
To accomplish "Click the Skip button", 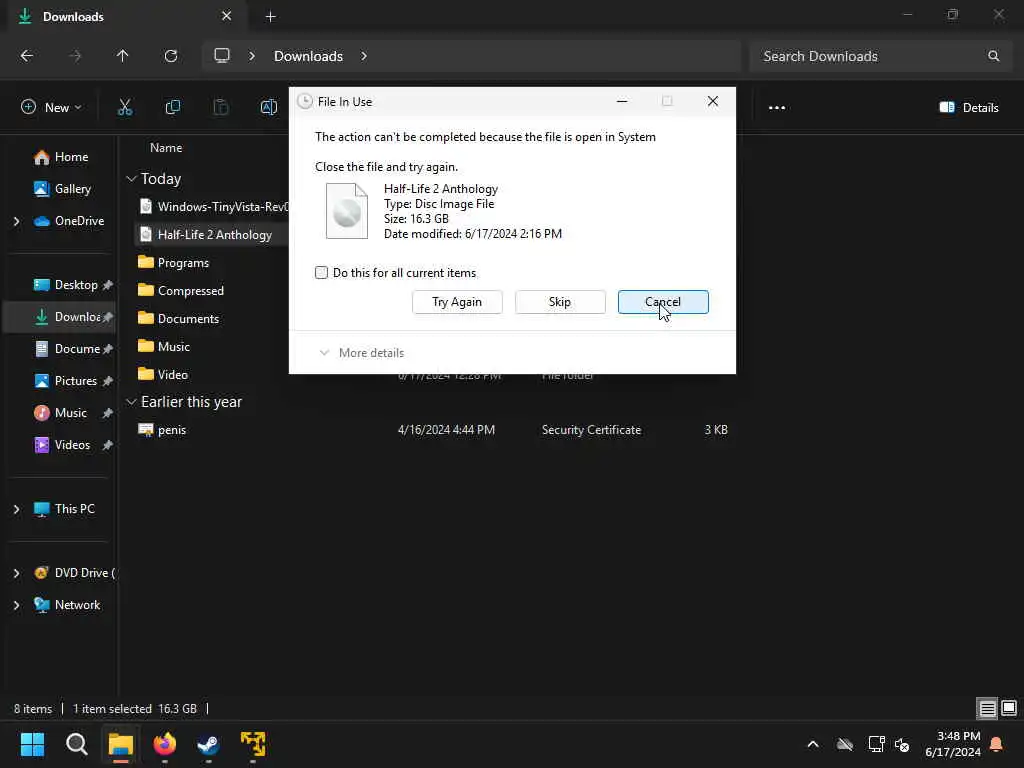I will 560,302.
